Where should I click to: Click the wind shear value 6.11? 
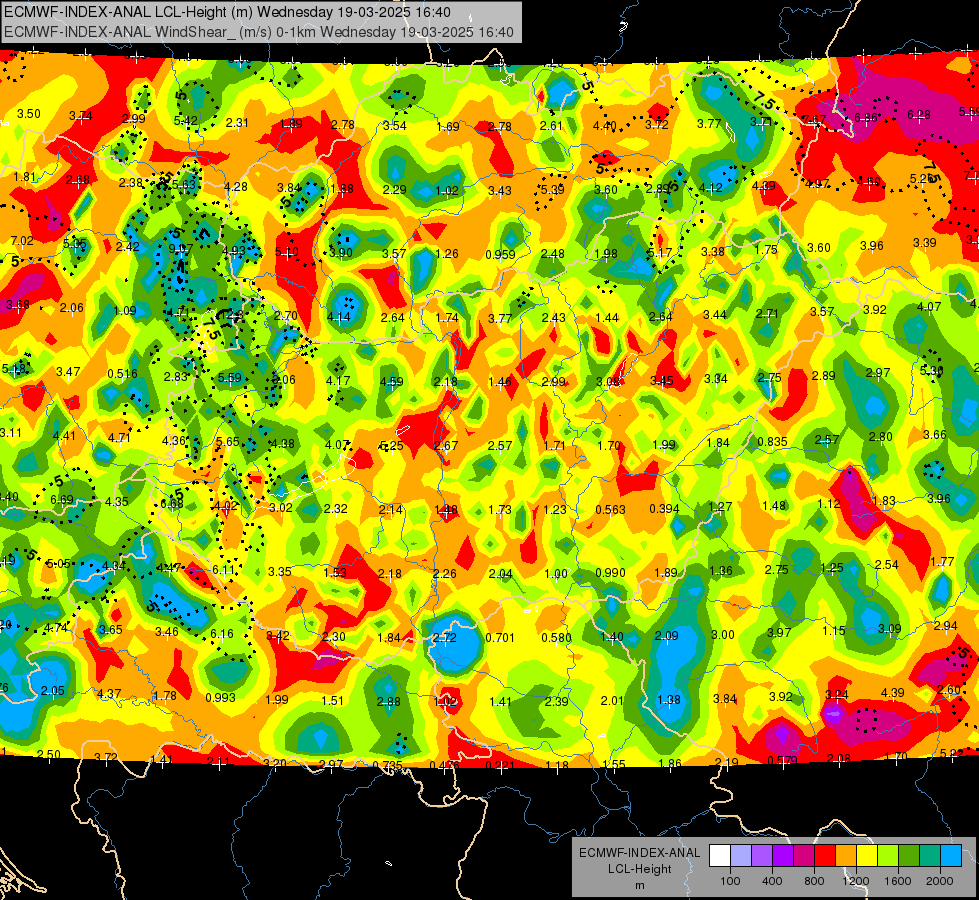point(224,569)
